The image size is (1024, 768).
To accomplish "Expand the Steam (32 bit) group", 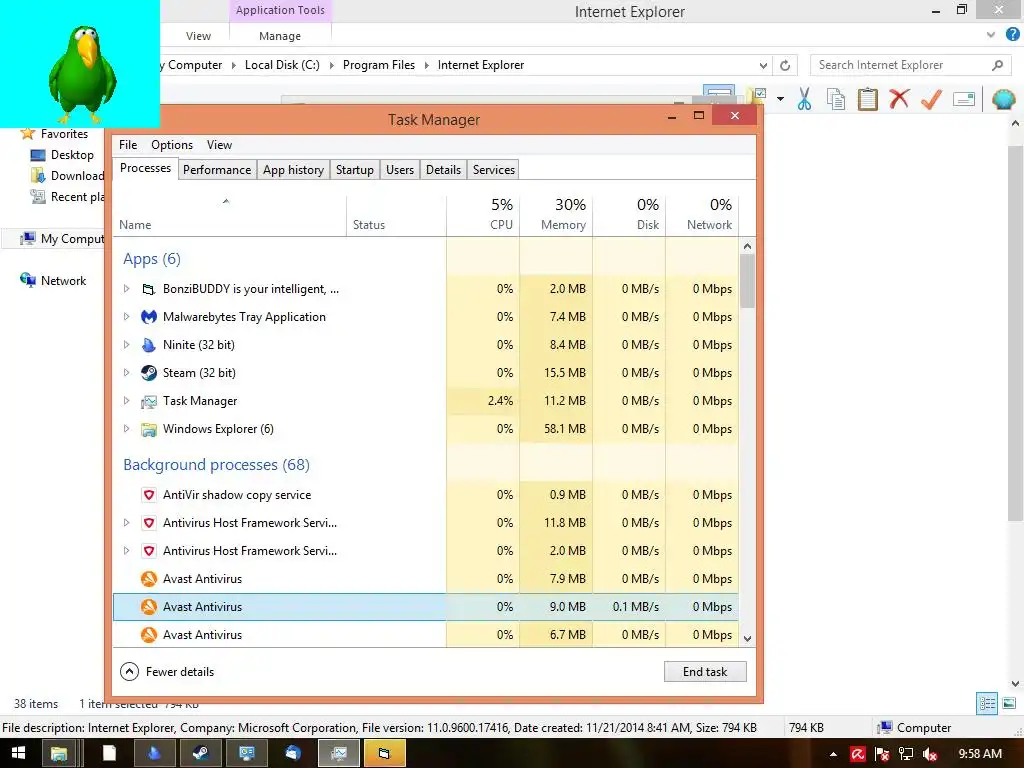I will point(127,373).
